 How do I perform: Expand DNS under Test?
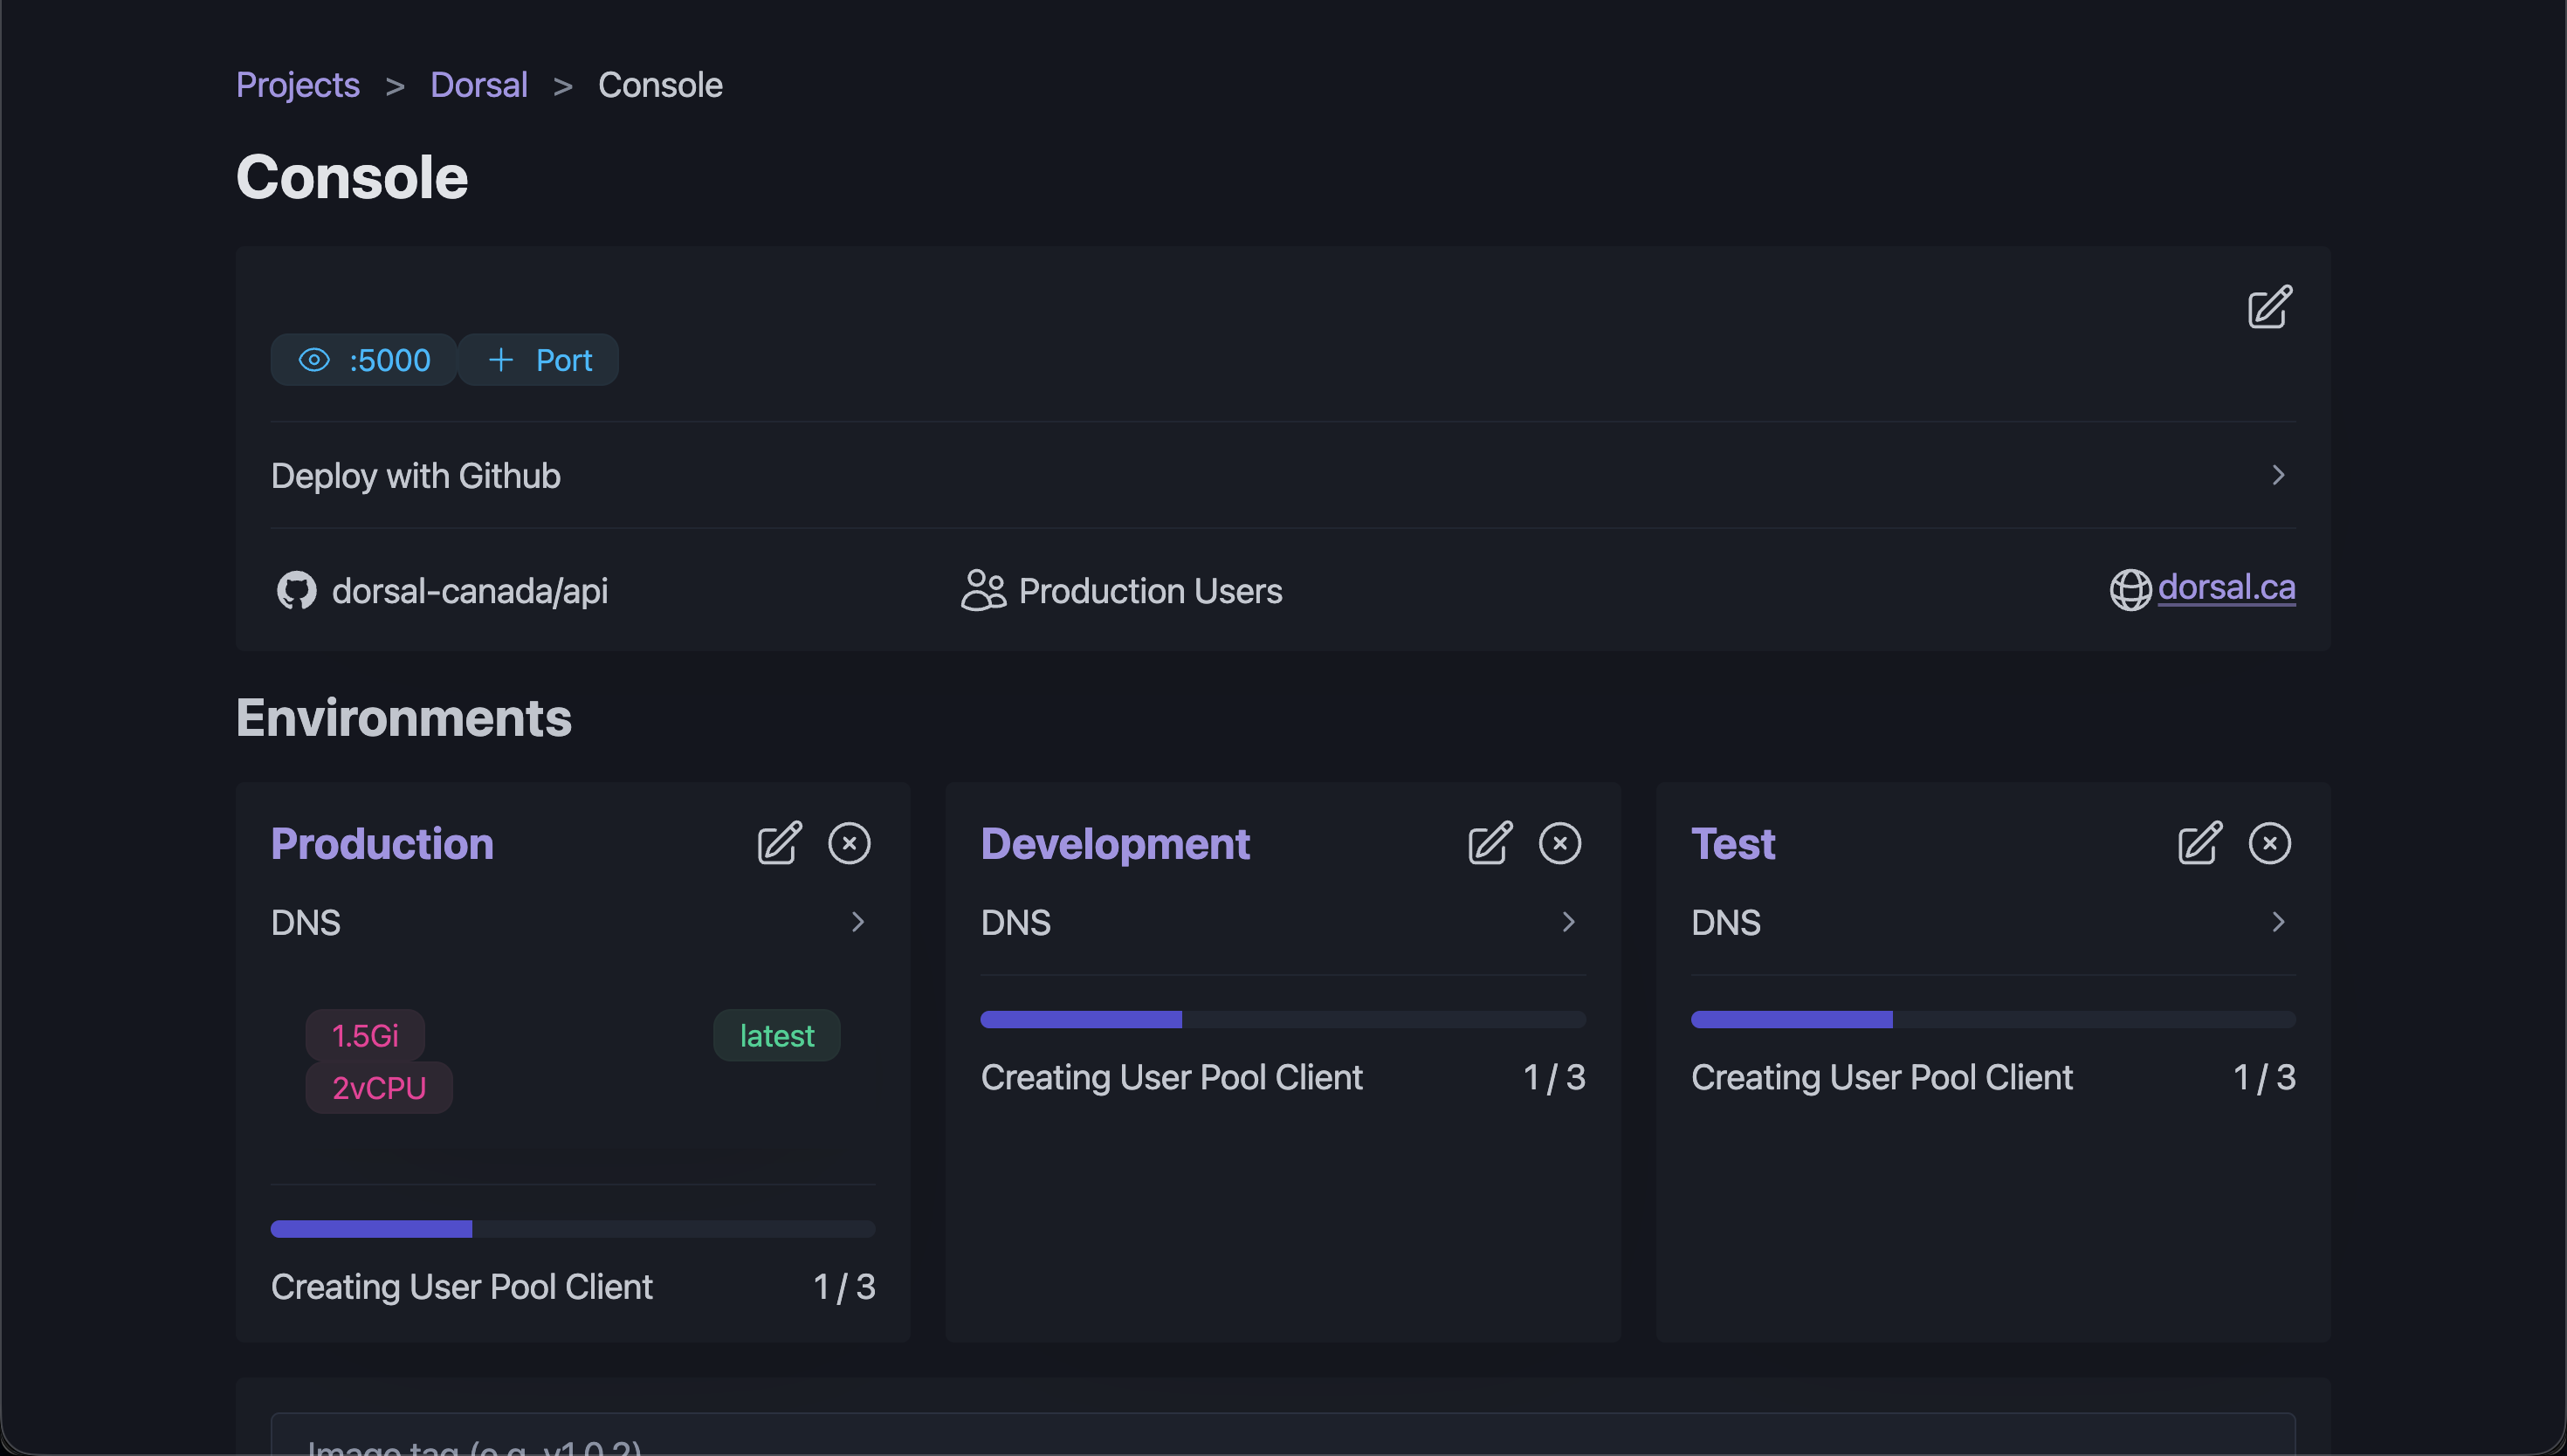[1993, 922]
